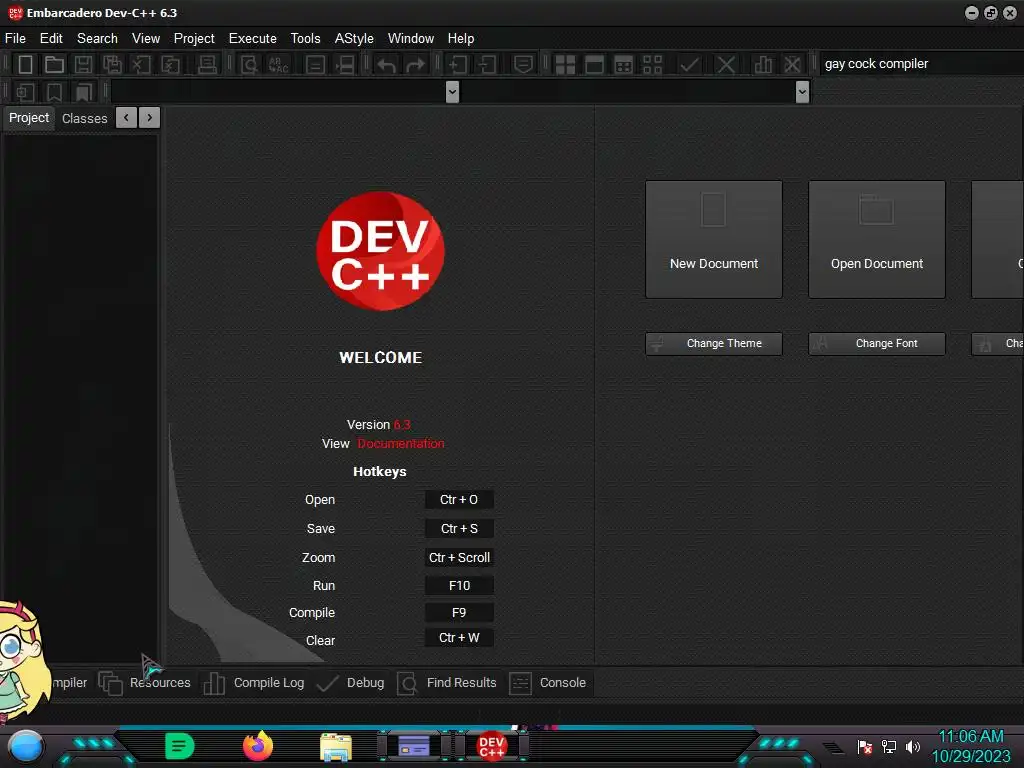This screenshot has width=1024, height=768.
Task: Click the Redo arrow toolbar icon
Action: (415, 64)
